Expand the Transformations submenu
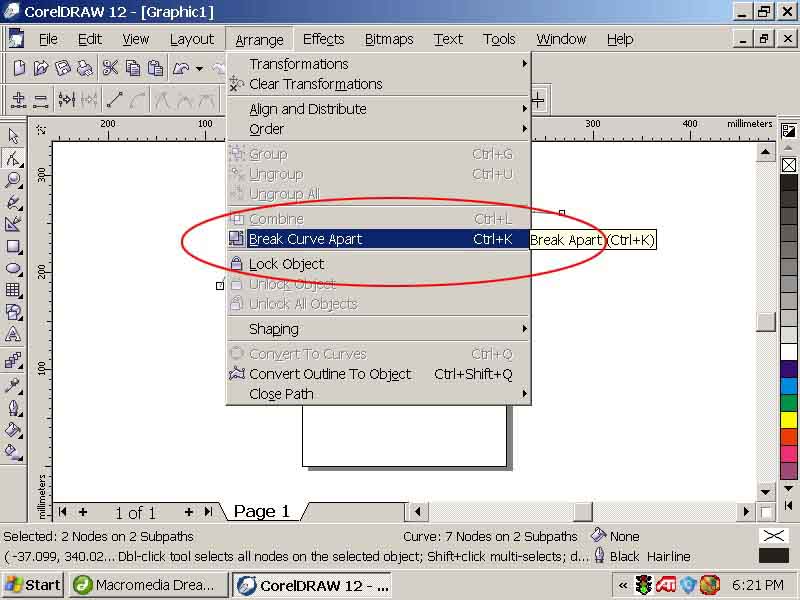800x600 pixels. (378, 64)
